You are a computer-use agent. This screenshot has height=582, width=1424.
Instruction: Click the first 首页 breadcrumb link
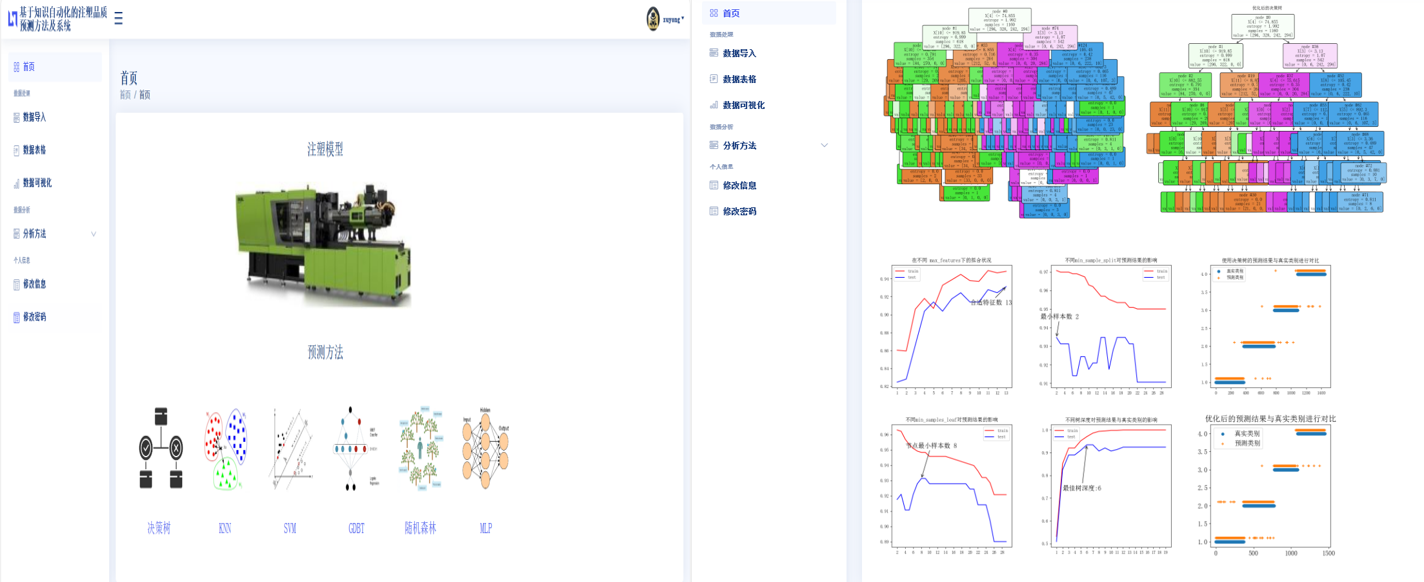coord(125,95)
